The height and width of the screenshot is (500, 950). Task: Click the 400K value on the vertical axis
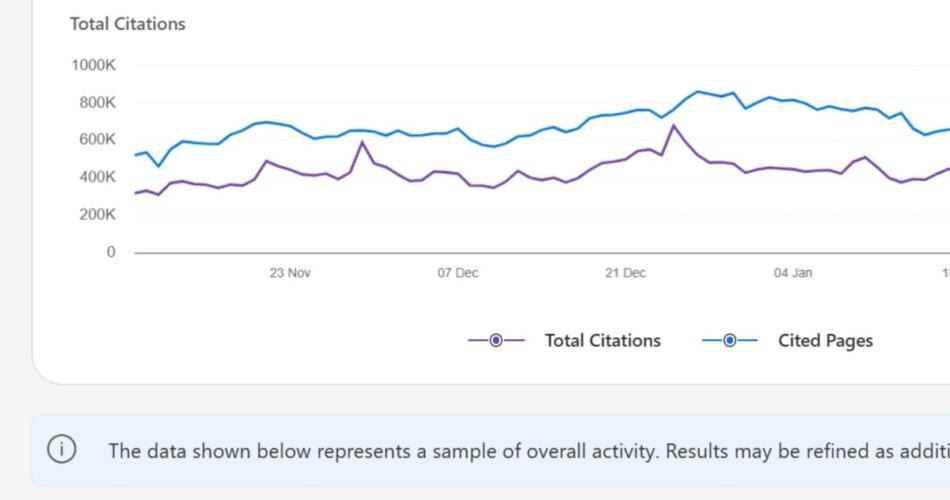[97, 177]
